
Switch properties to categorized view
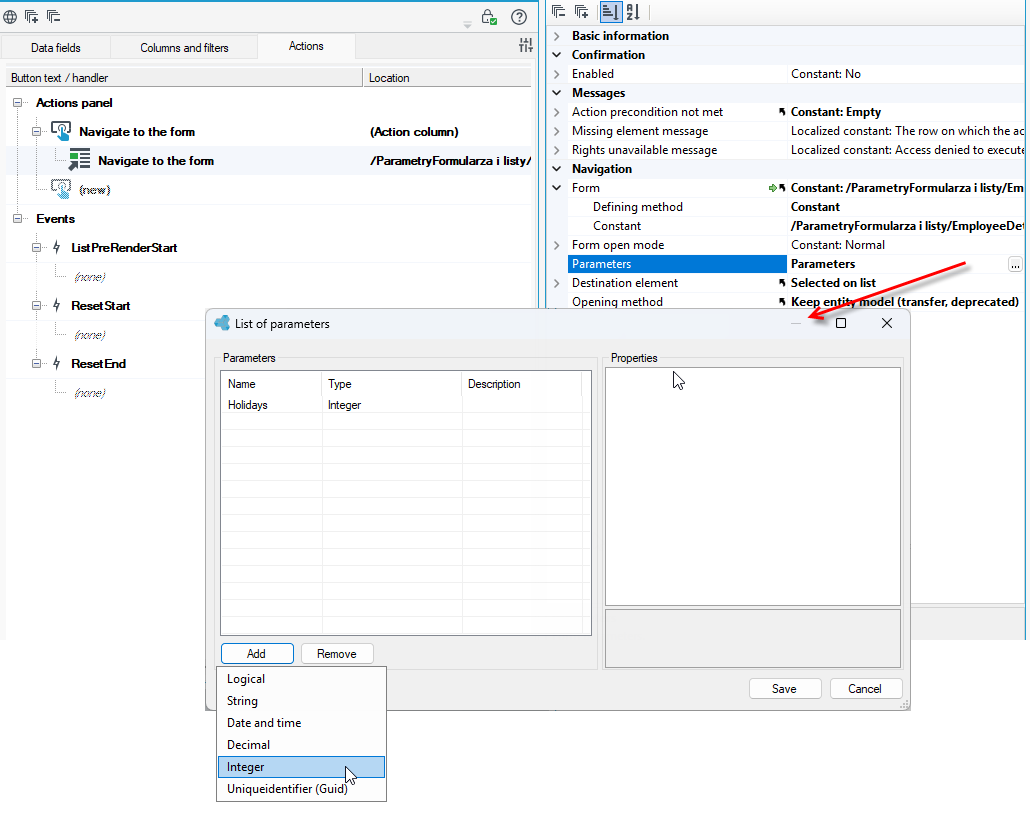(x=610, y=11)
